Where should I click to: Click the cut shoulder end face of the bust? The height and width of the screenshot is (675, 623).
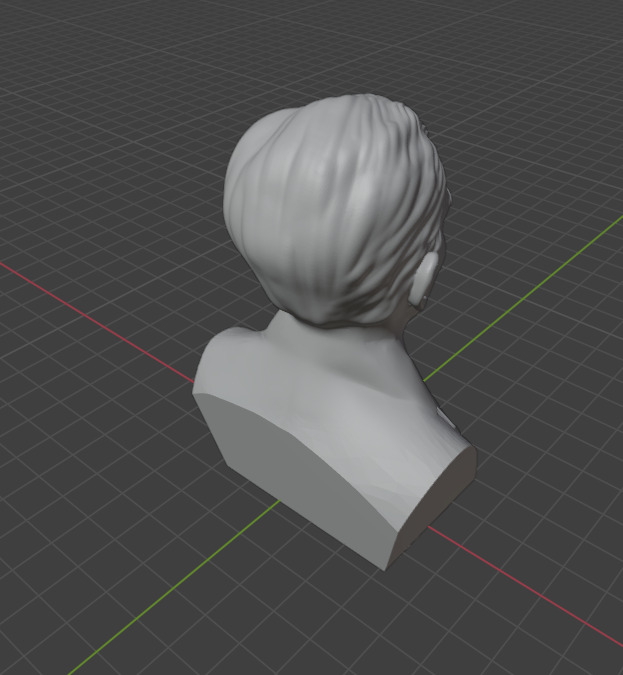coord(435,504)
